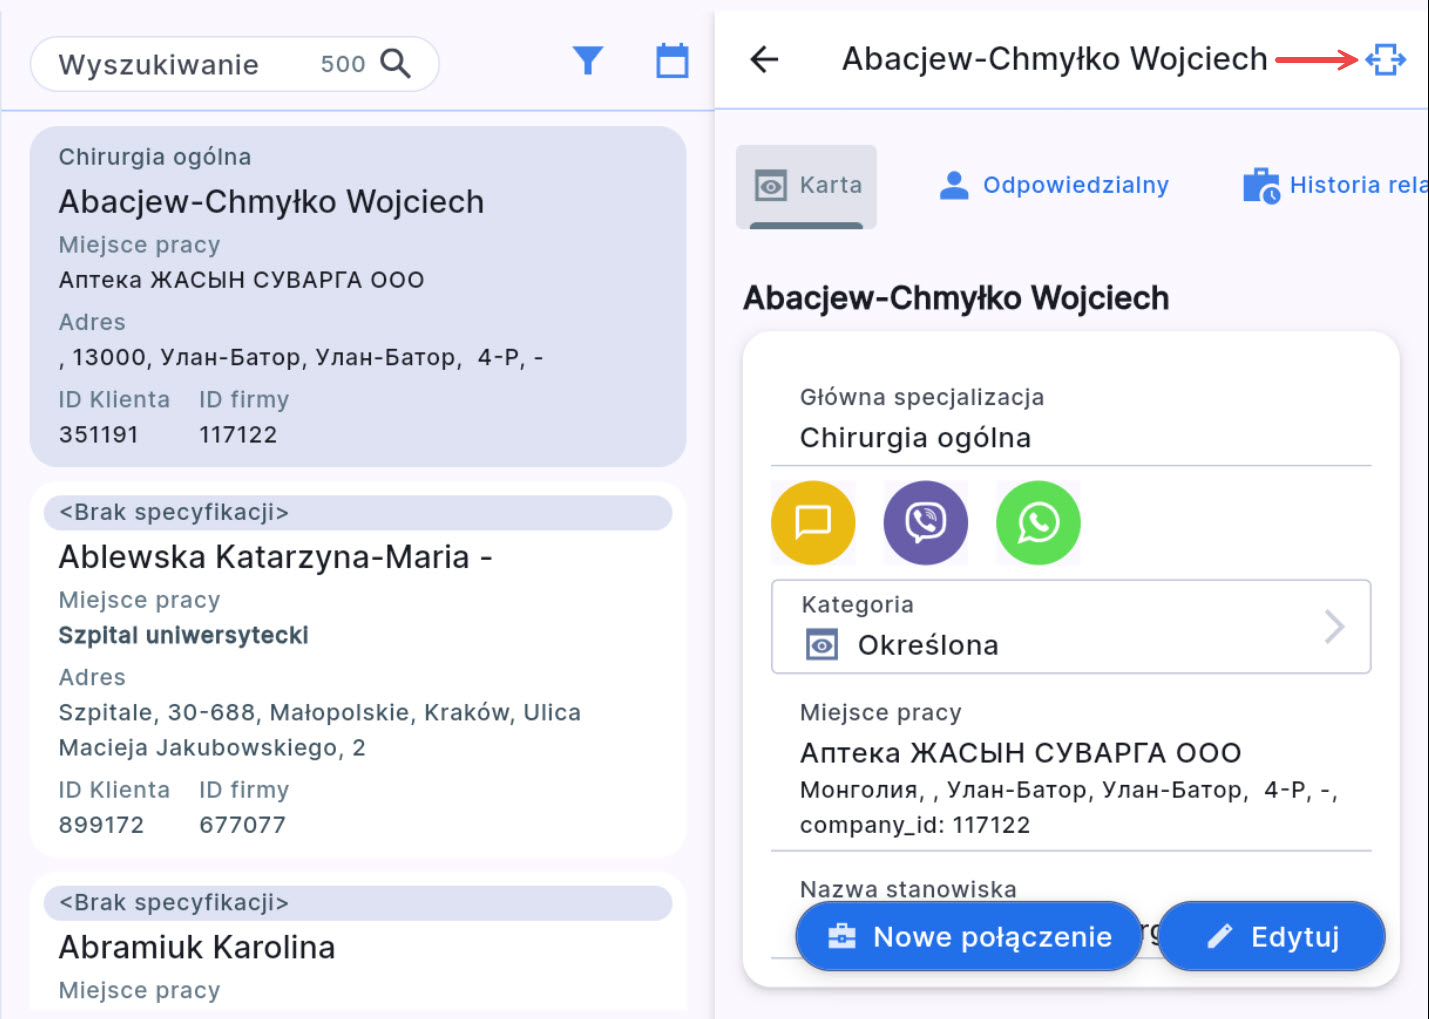Select the Abacjew-Chmyłko Wojciech list card

358,296
